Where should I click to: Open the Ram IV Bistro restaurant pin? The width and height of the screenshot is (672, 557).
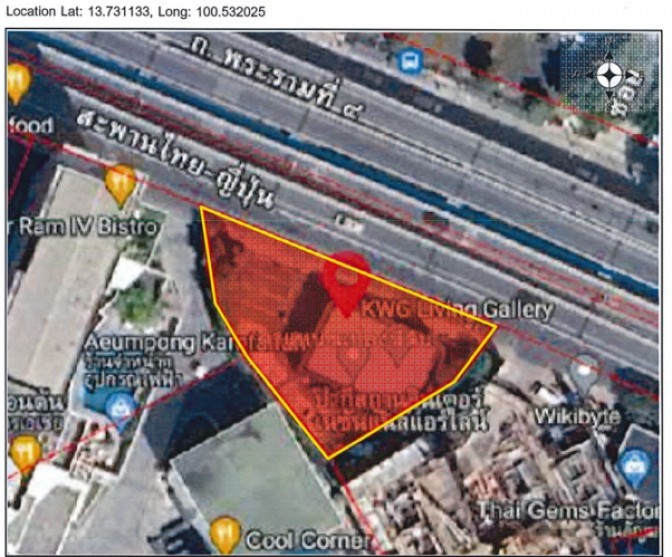pos(121,183)
